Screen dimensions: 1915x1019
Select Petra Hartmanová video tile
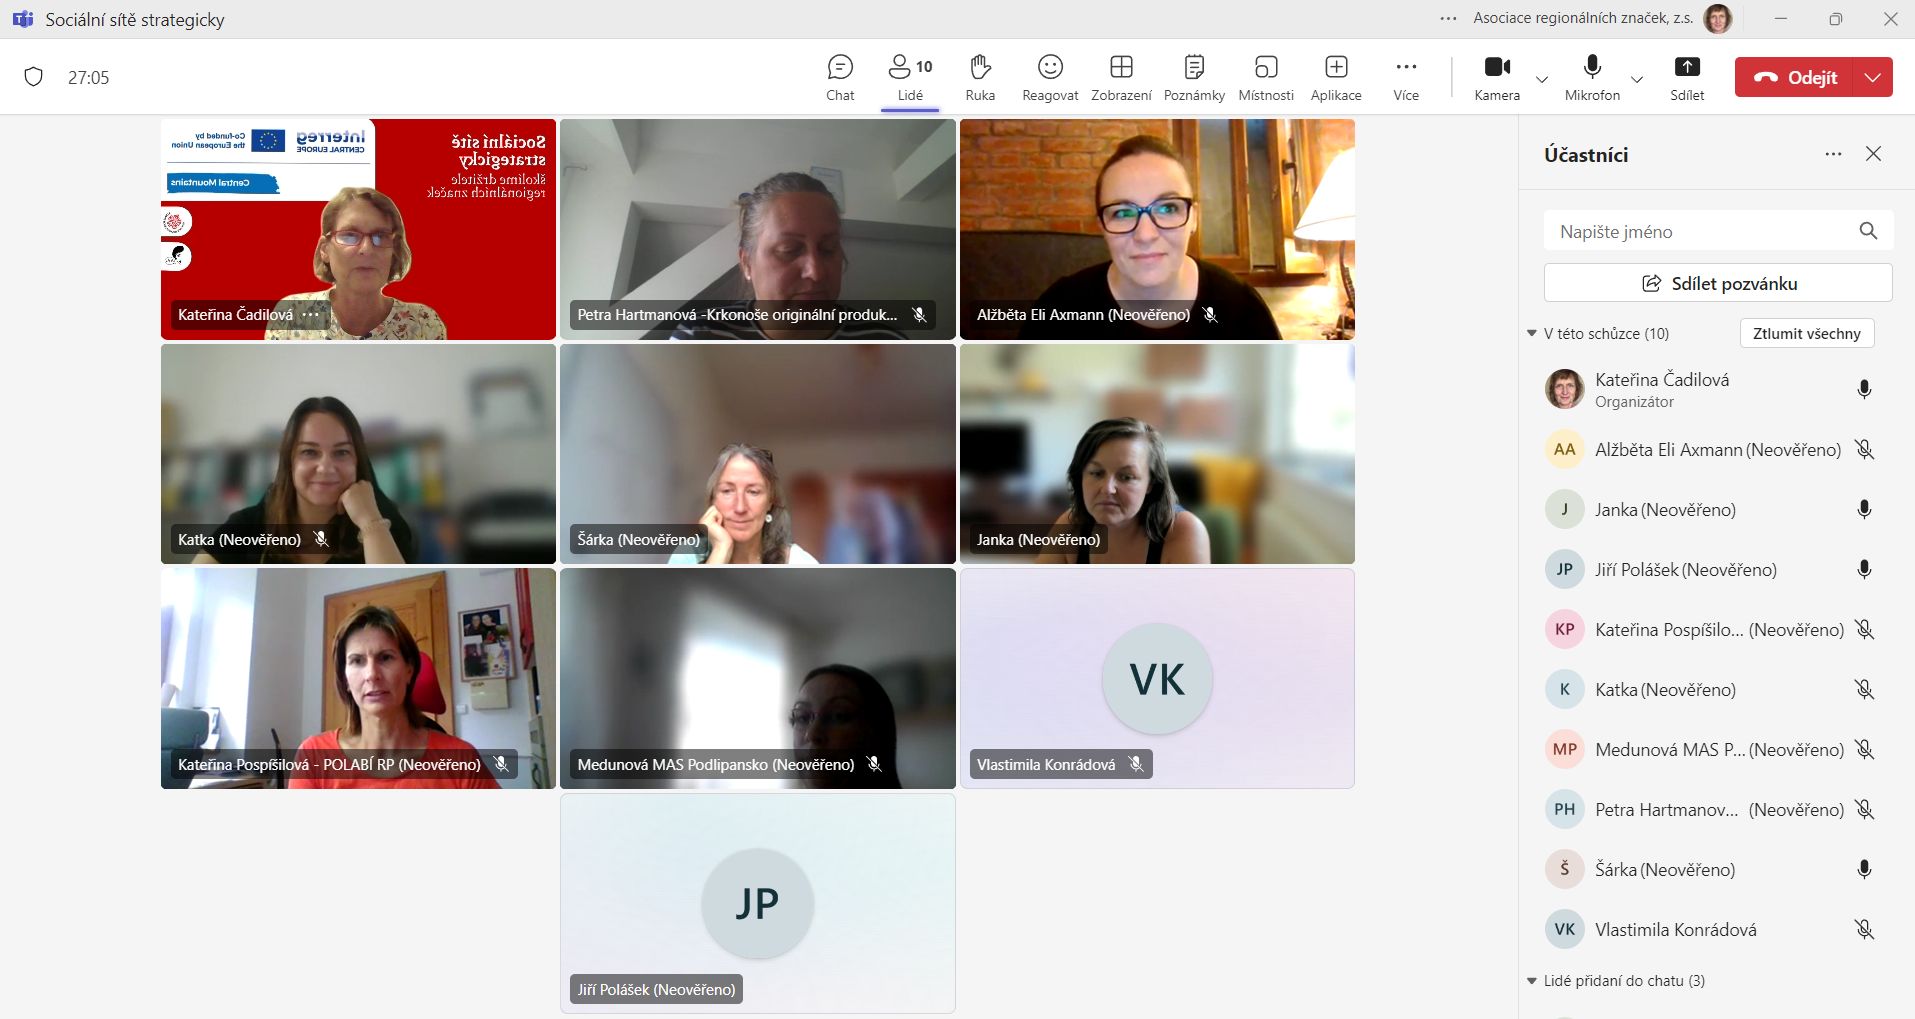point(757,229)
